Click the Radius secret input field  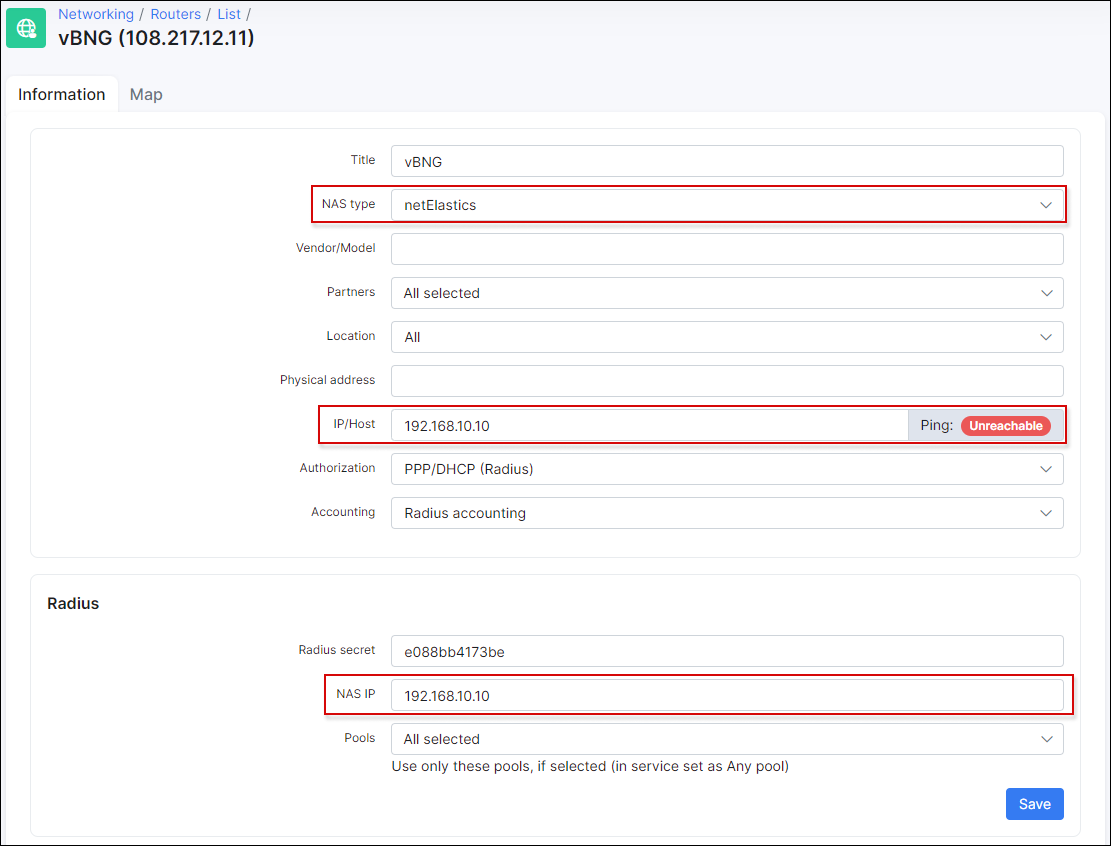click(727, 652)
